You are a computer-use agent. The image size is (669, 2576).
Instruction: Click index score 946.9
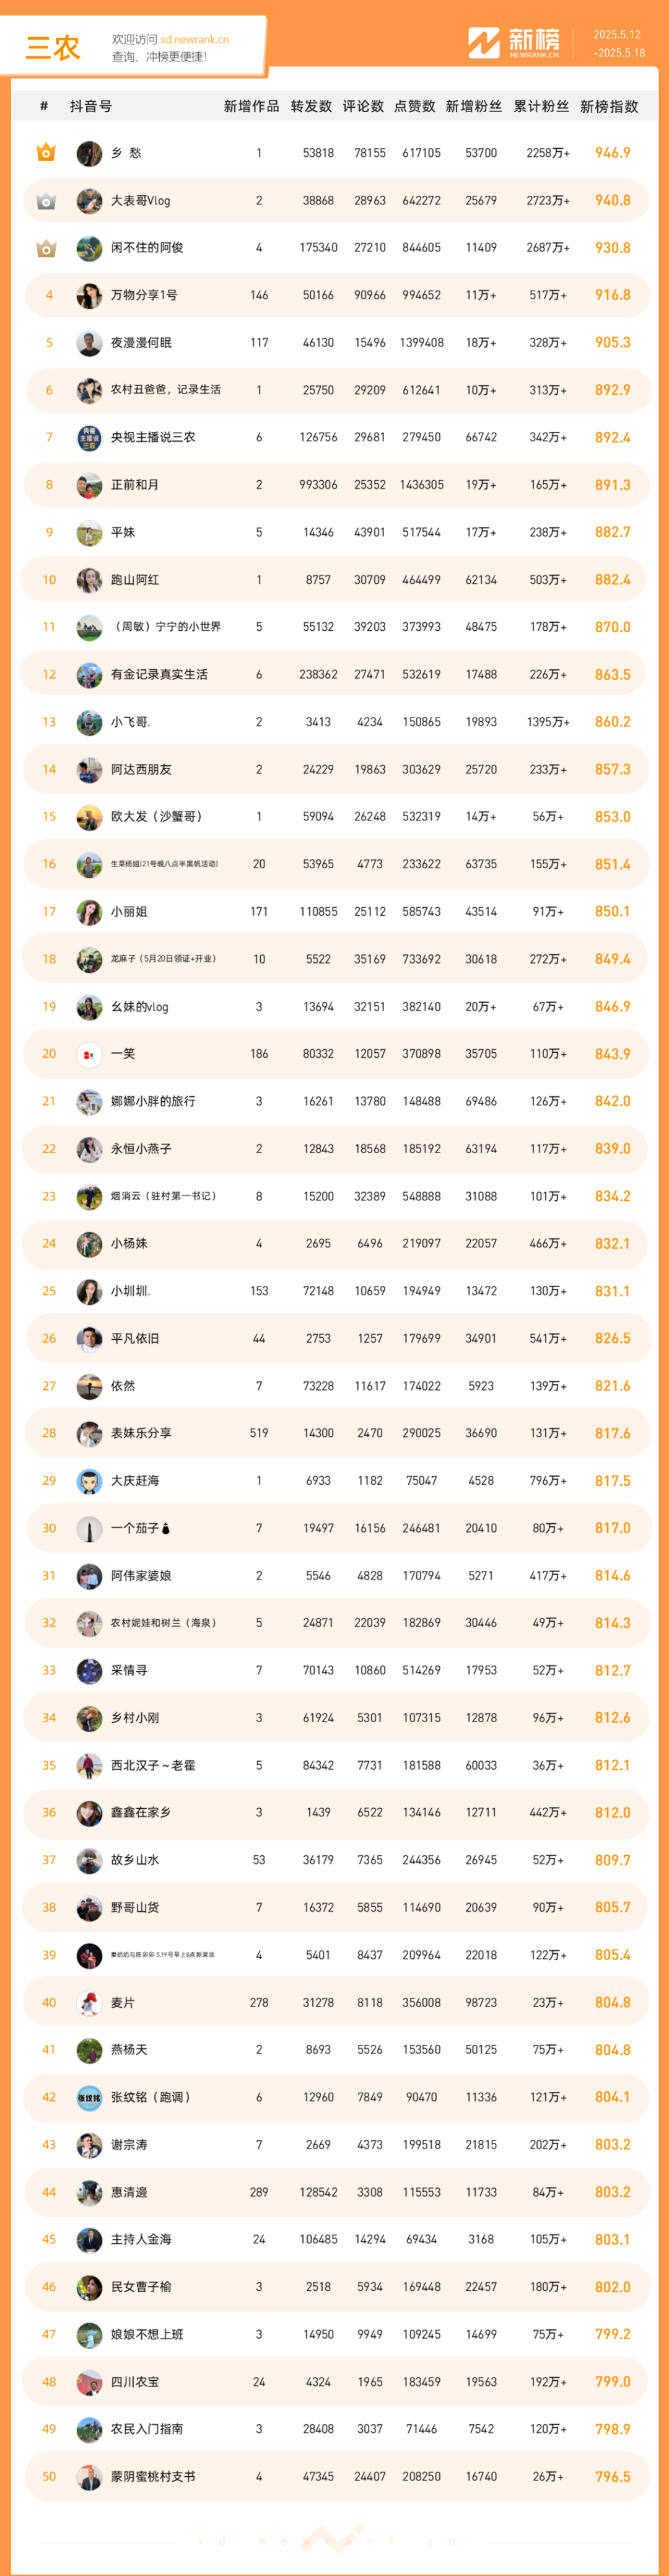point(612,153)
